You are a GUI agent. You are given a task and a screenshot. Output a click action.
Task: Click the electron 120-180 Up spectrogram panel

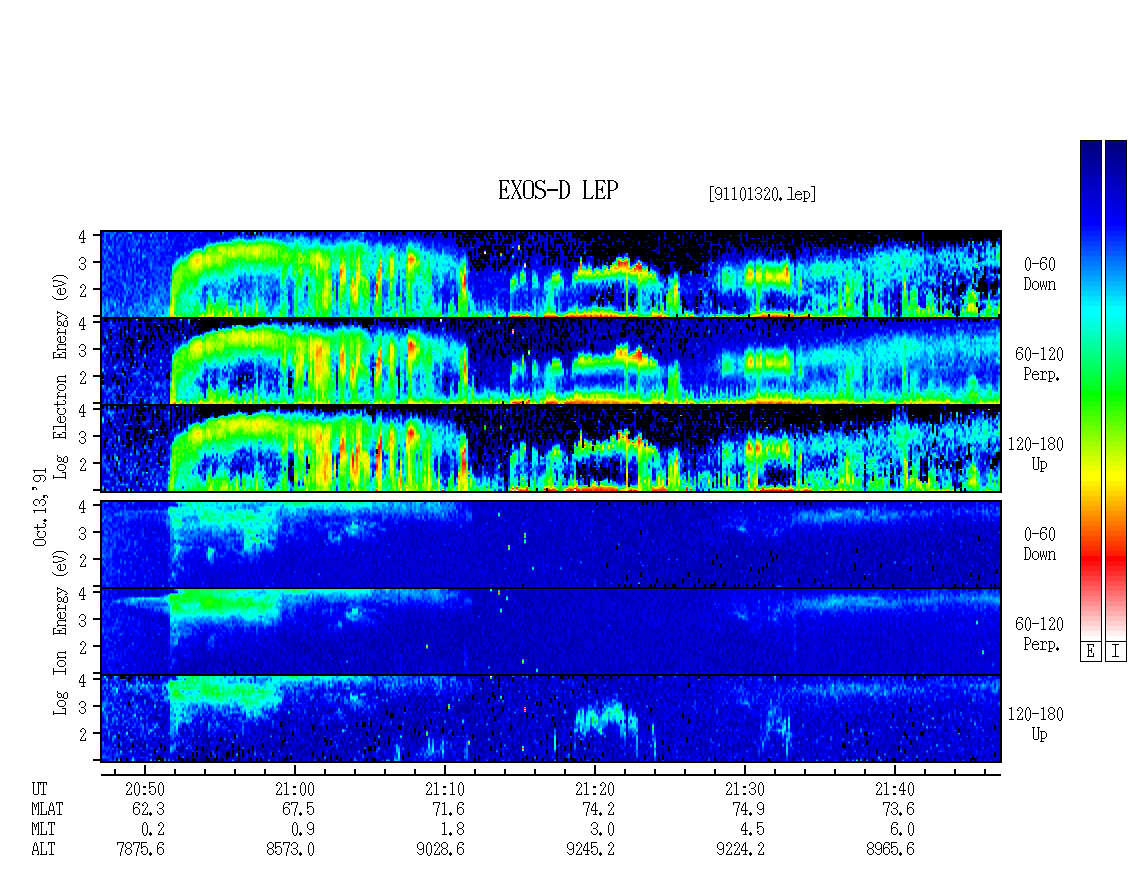pos(551,448)
